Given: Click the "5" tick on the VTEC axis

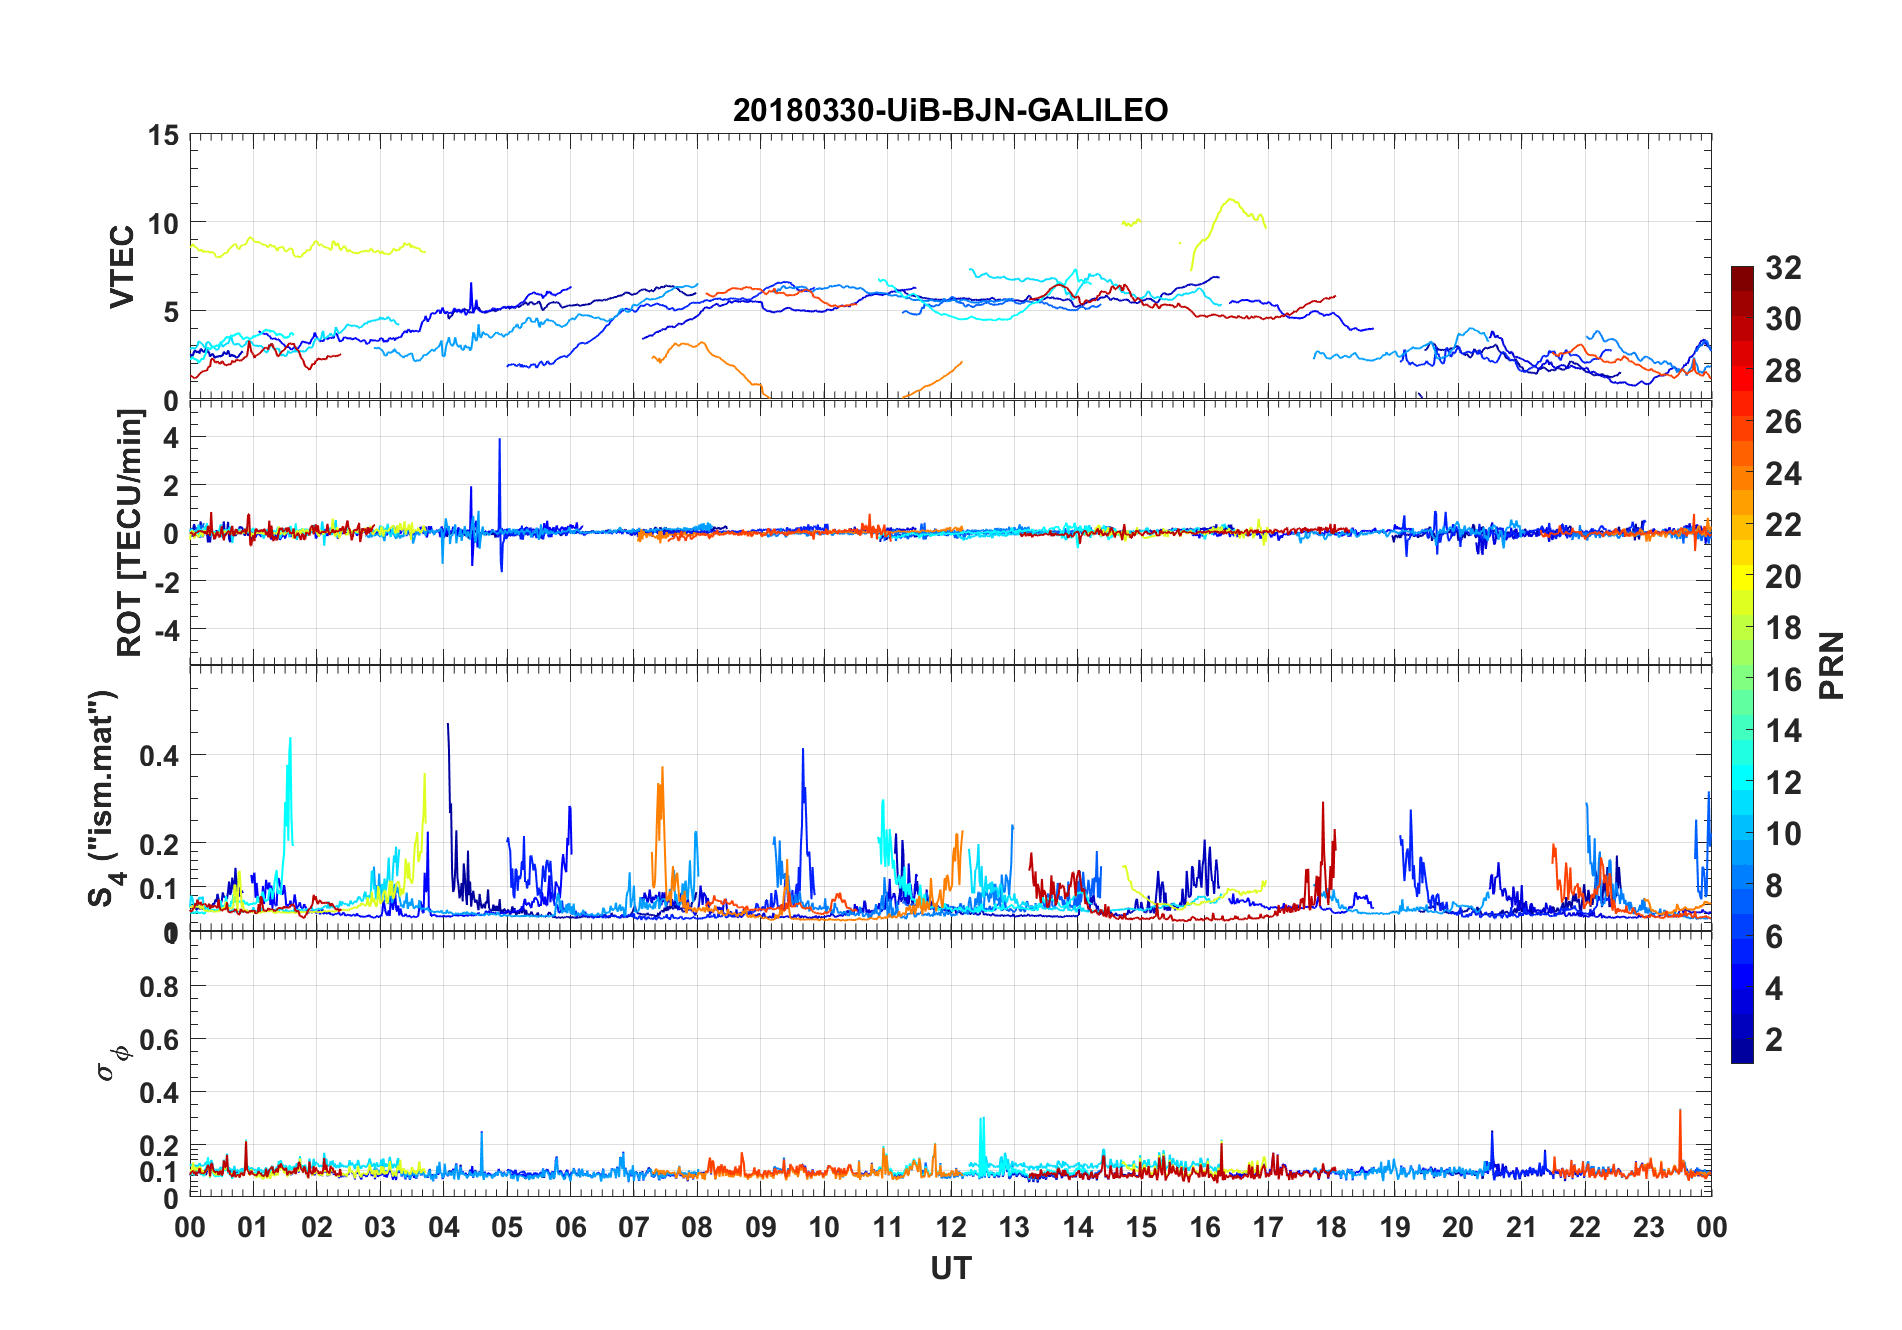Looking at the screenshot, I should point(171,312).
